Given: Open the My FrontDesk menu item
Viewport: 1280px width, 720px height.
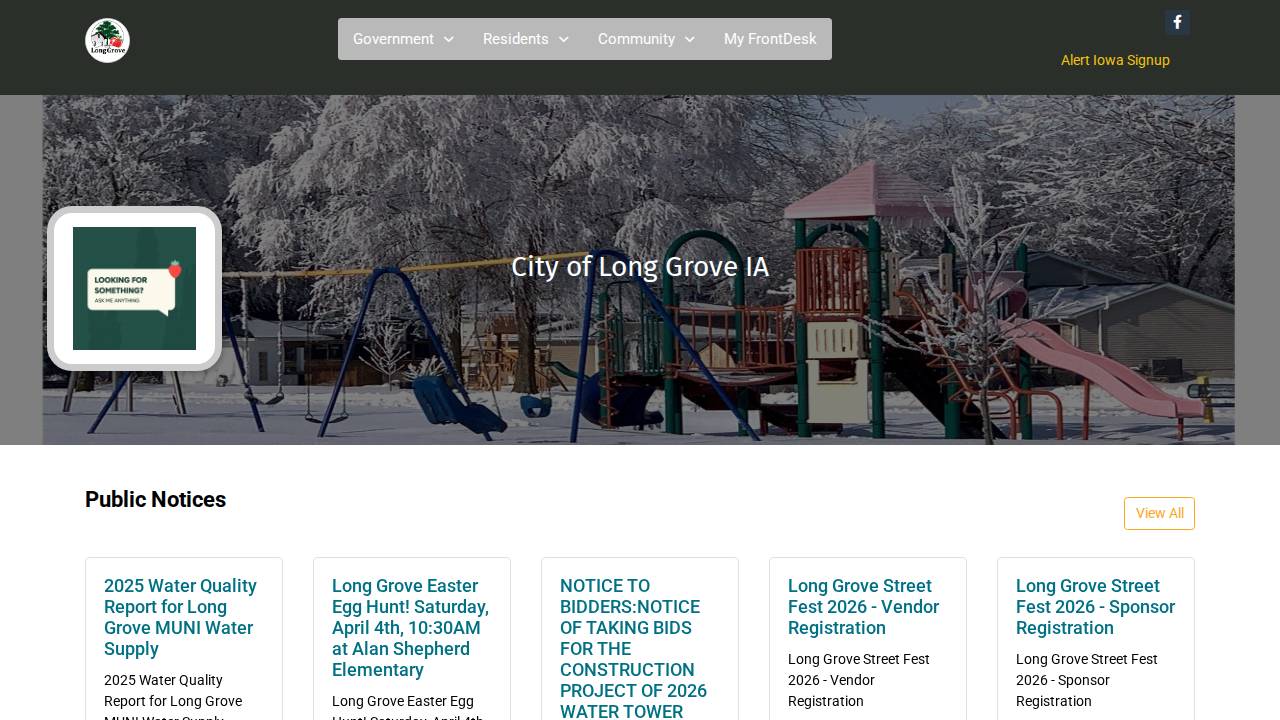Looking at the screenshot, I should [770, 39].
